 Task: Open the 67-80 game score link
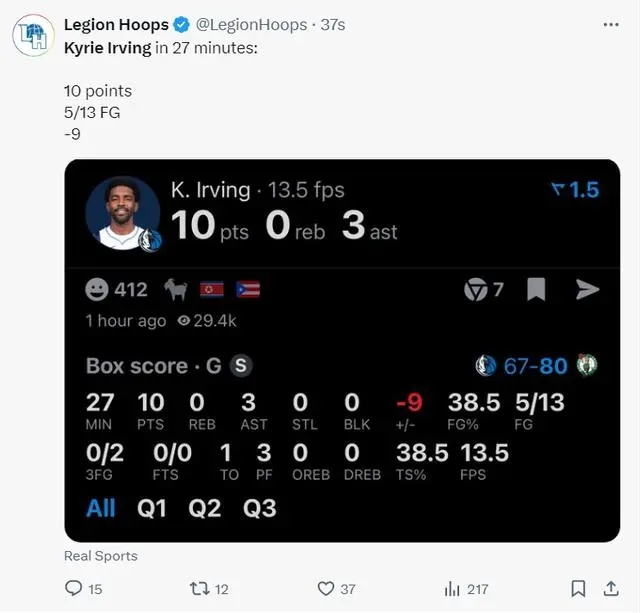(x=535, y=366)
